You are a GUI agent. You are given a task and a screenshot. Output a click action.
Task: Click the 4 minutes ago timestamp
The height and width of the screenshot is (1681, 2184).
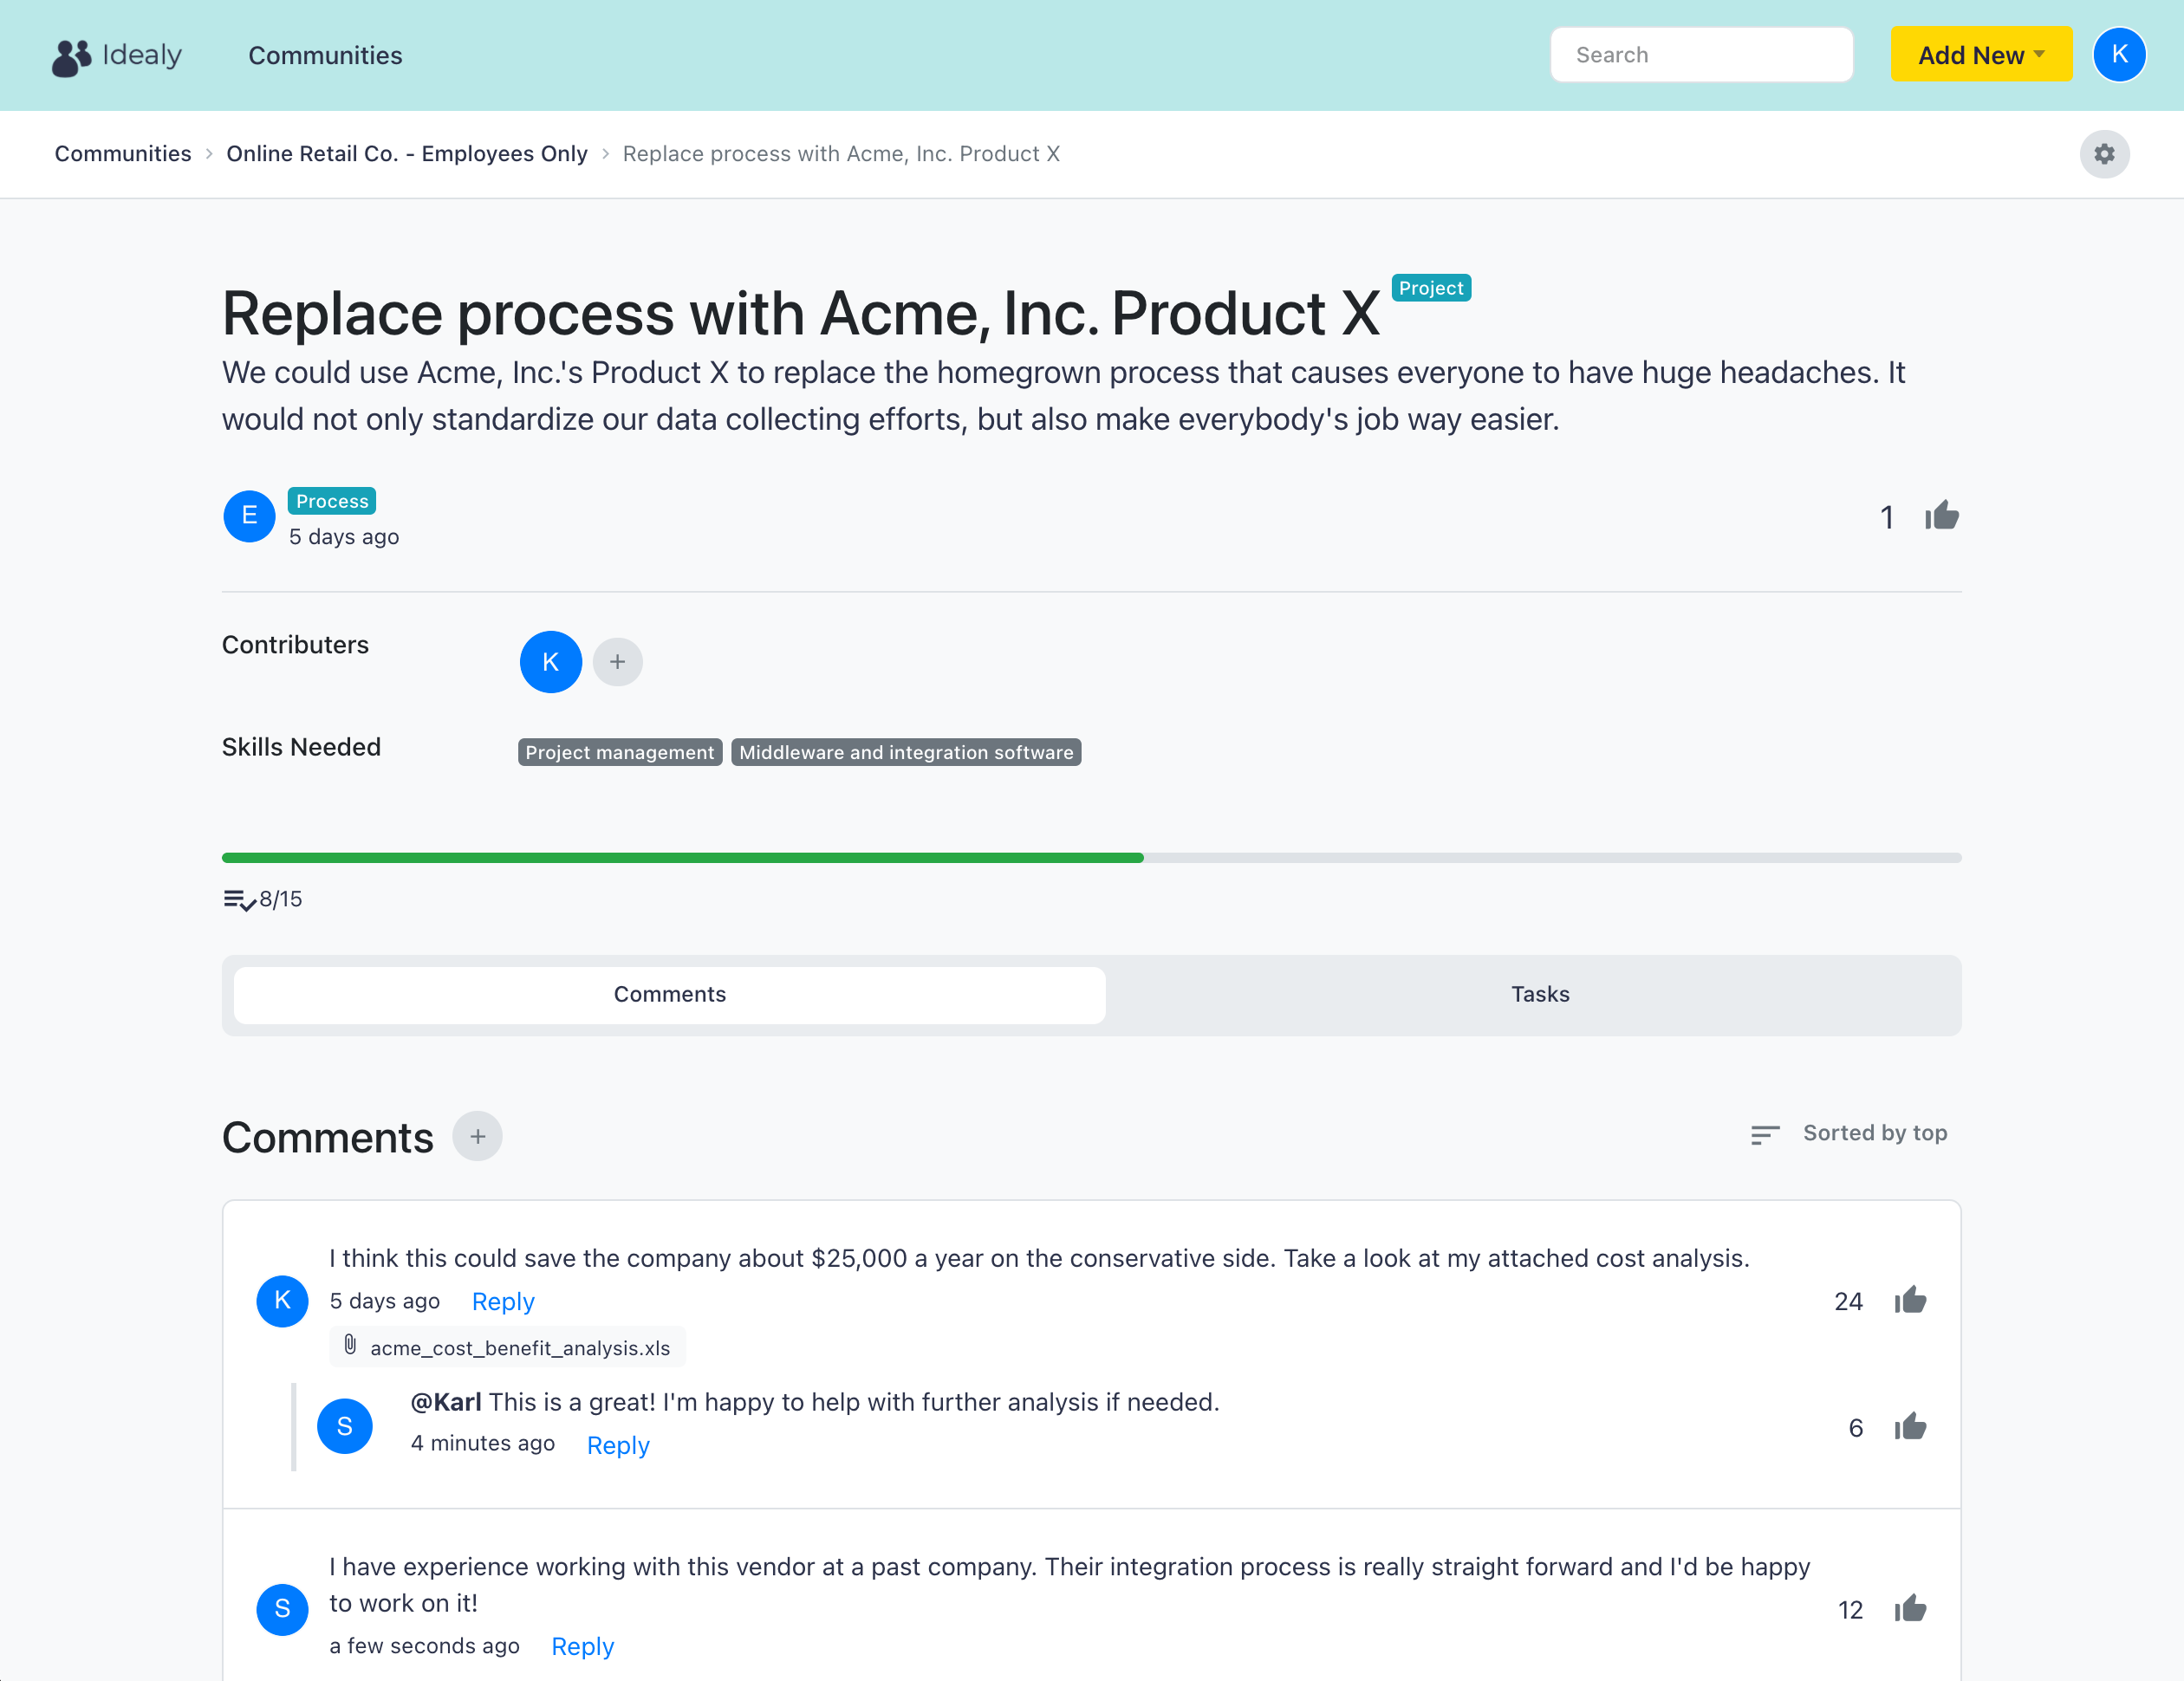(483, 1443)
